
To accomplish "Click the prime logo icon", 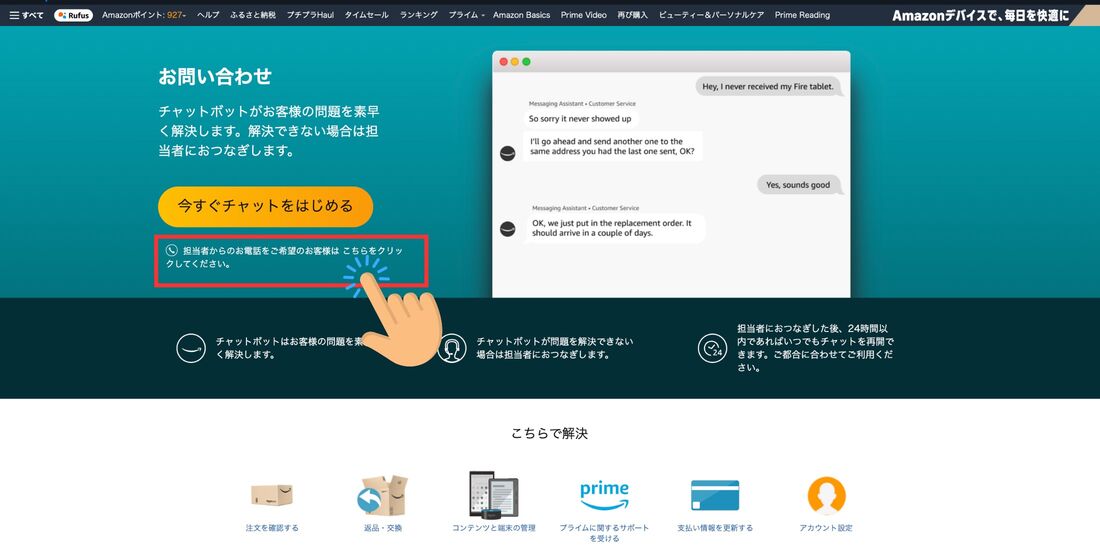I will point(604,495).
